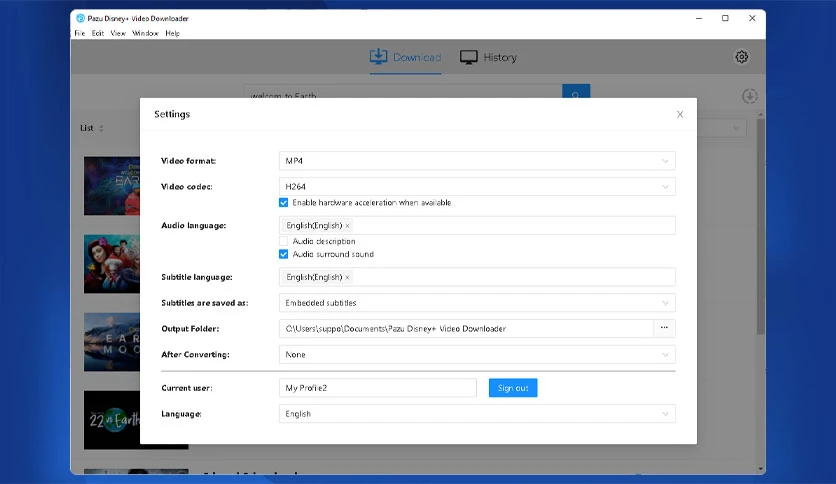Switch to the History tab
The height and width of the screenshot is (484, 836).
point(488,57)
